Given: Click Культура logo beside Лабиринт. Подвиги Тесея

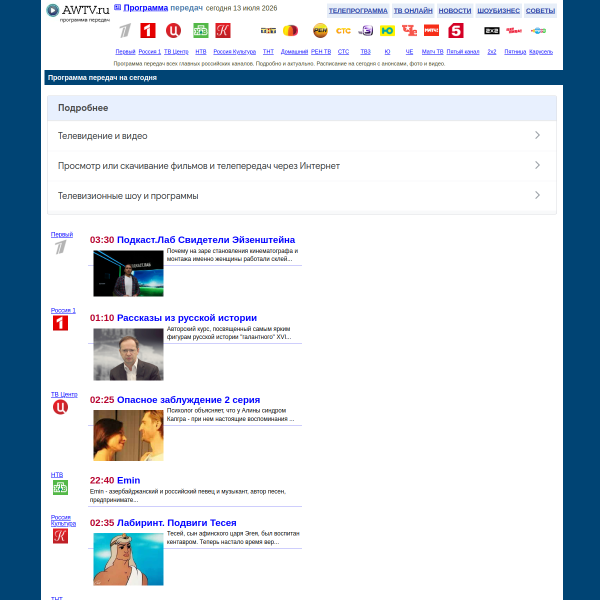Looking at the screenshot, I should [60, 536].
